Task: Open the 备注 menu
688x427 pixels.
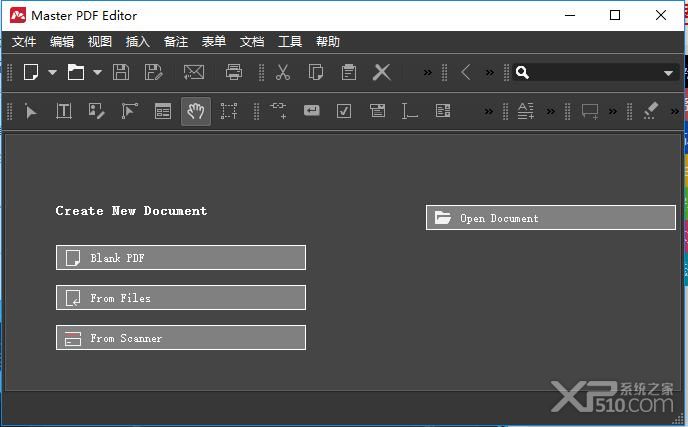Action: click(x=176, y=42)
